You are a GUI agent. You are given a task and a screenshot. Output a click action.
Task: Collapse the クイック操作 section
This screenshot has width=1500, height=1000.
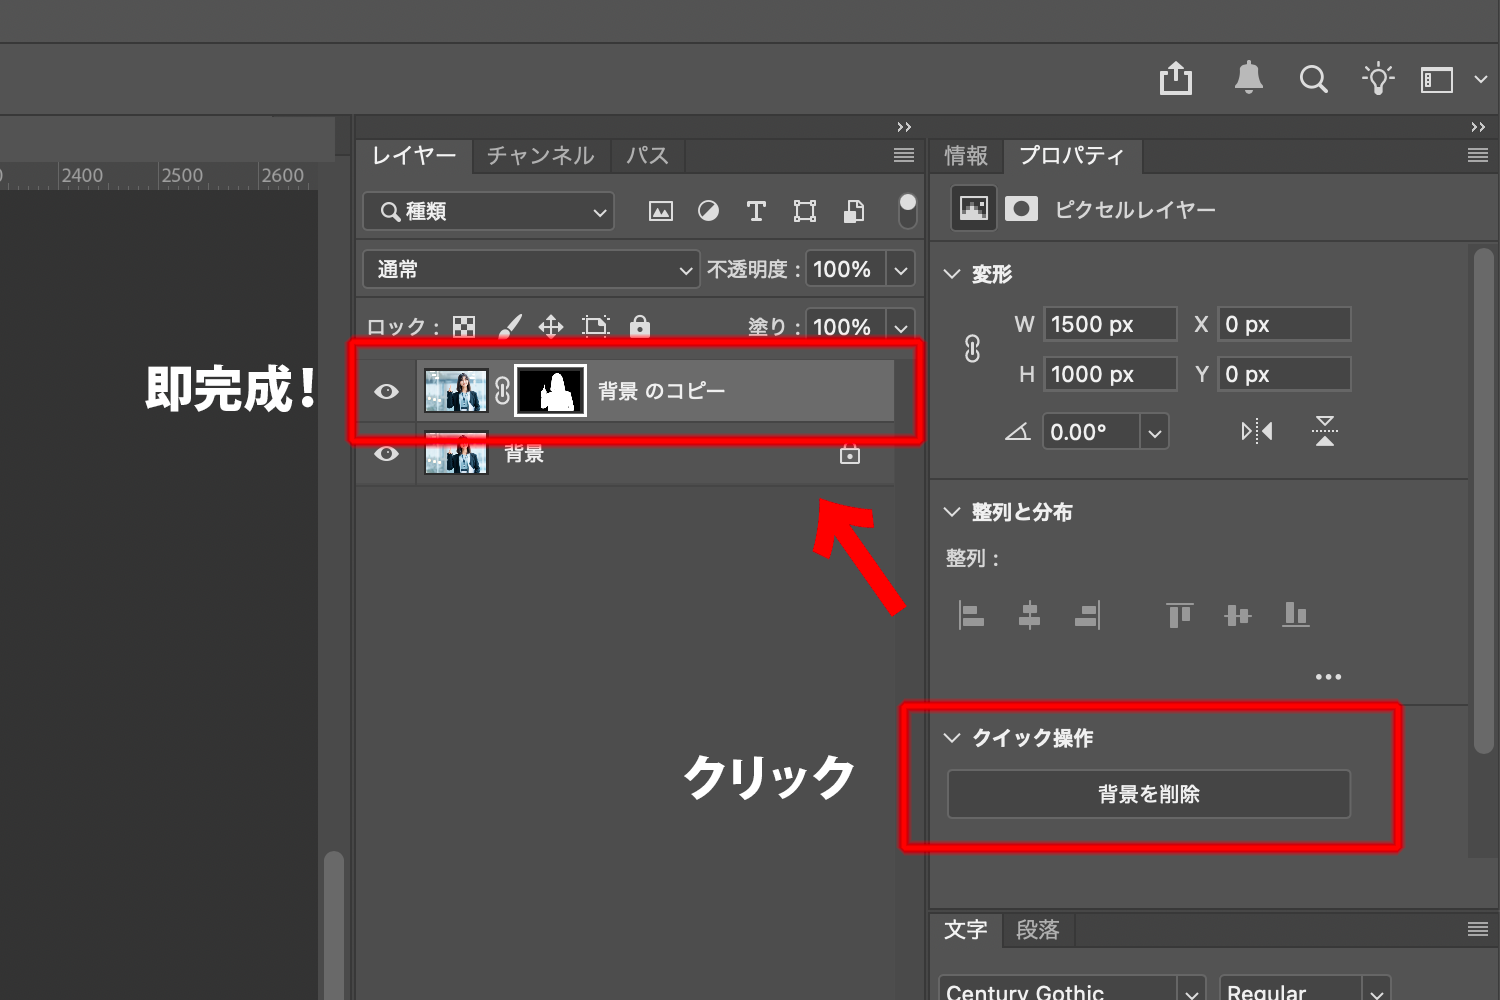point(952,738)
